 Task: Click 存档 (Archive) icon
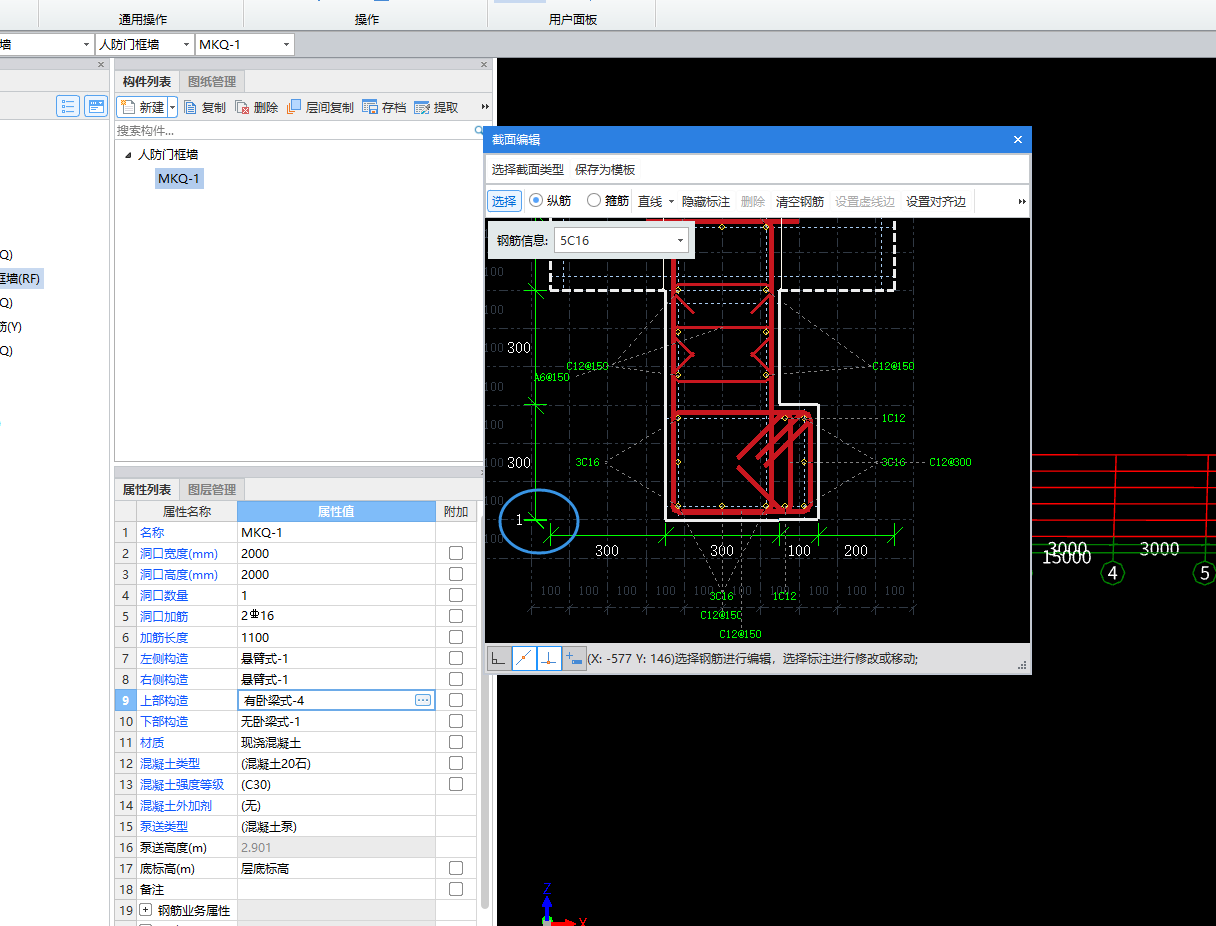tap(384, 107)
